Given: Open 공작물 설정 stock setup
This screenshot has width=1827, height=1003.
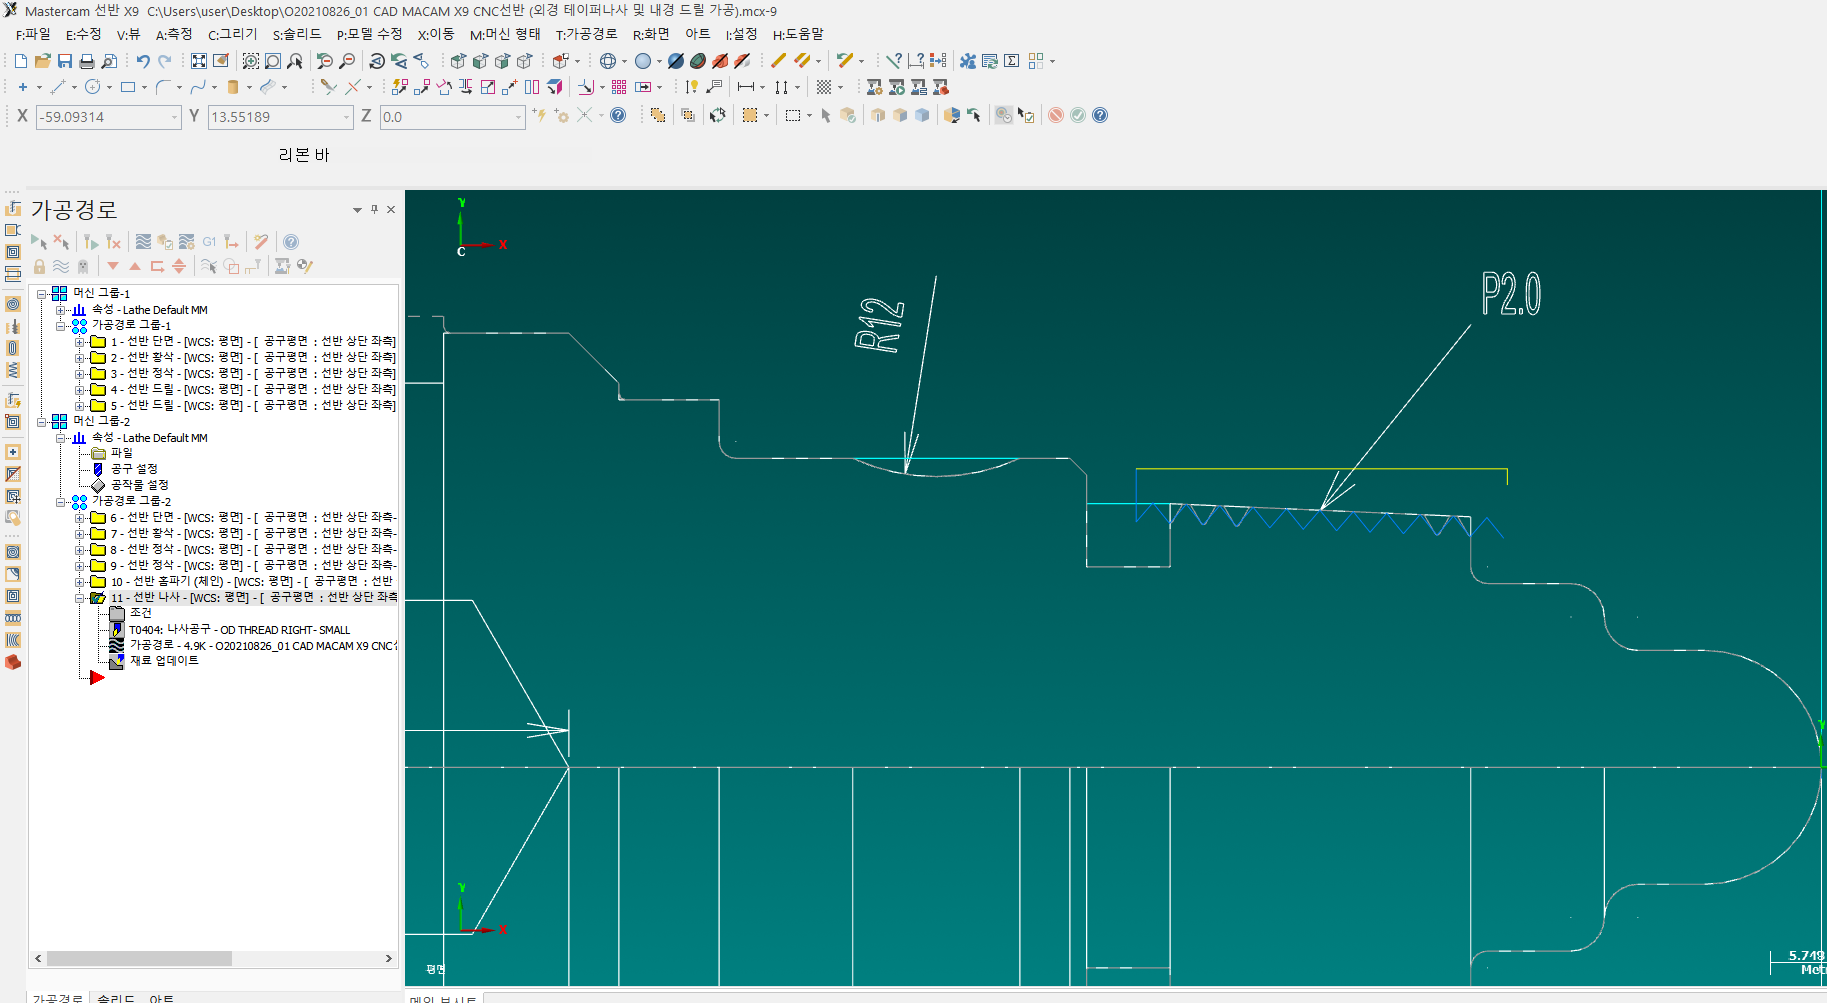Looking at the screenshot, I should click(140, 485).
